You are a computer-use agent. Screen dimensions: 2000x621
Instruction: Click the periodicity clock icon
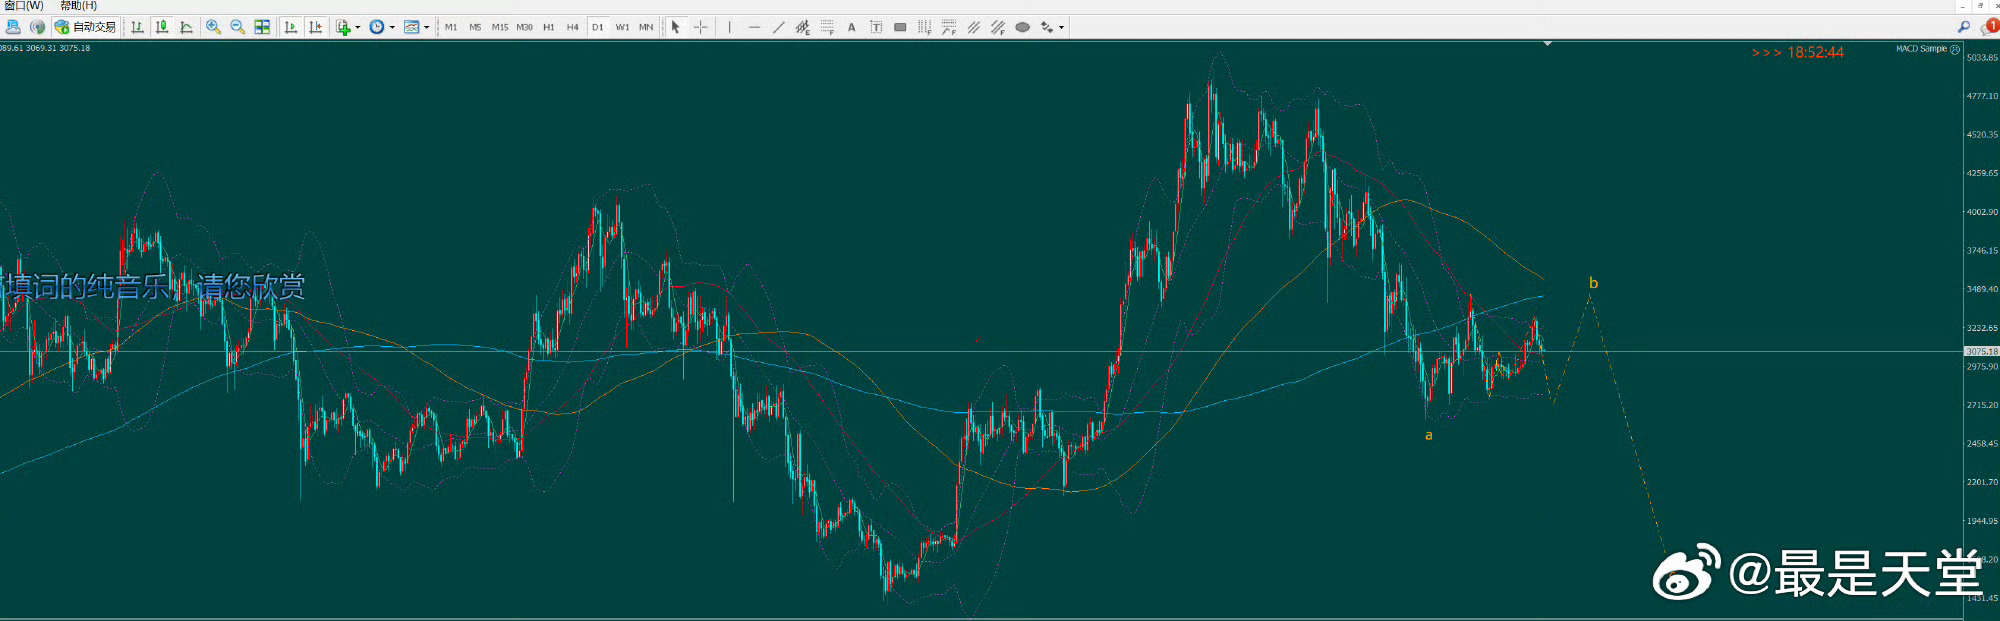click(x=377, y=27)
